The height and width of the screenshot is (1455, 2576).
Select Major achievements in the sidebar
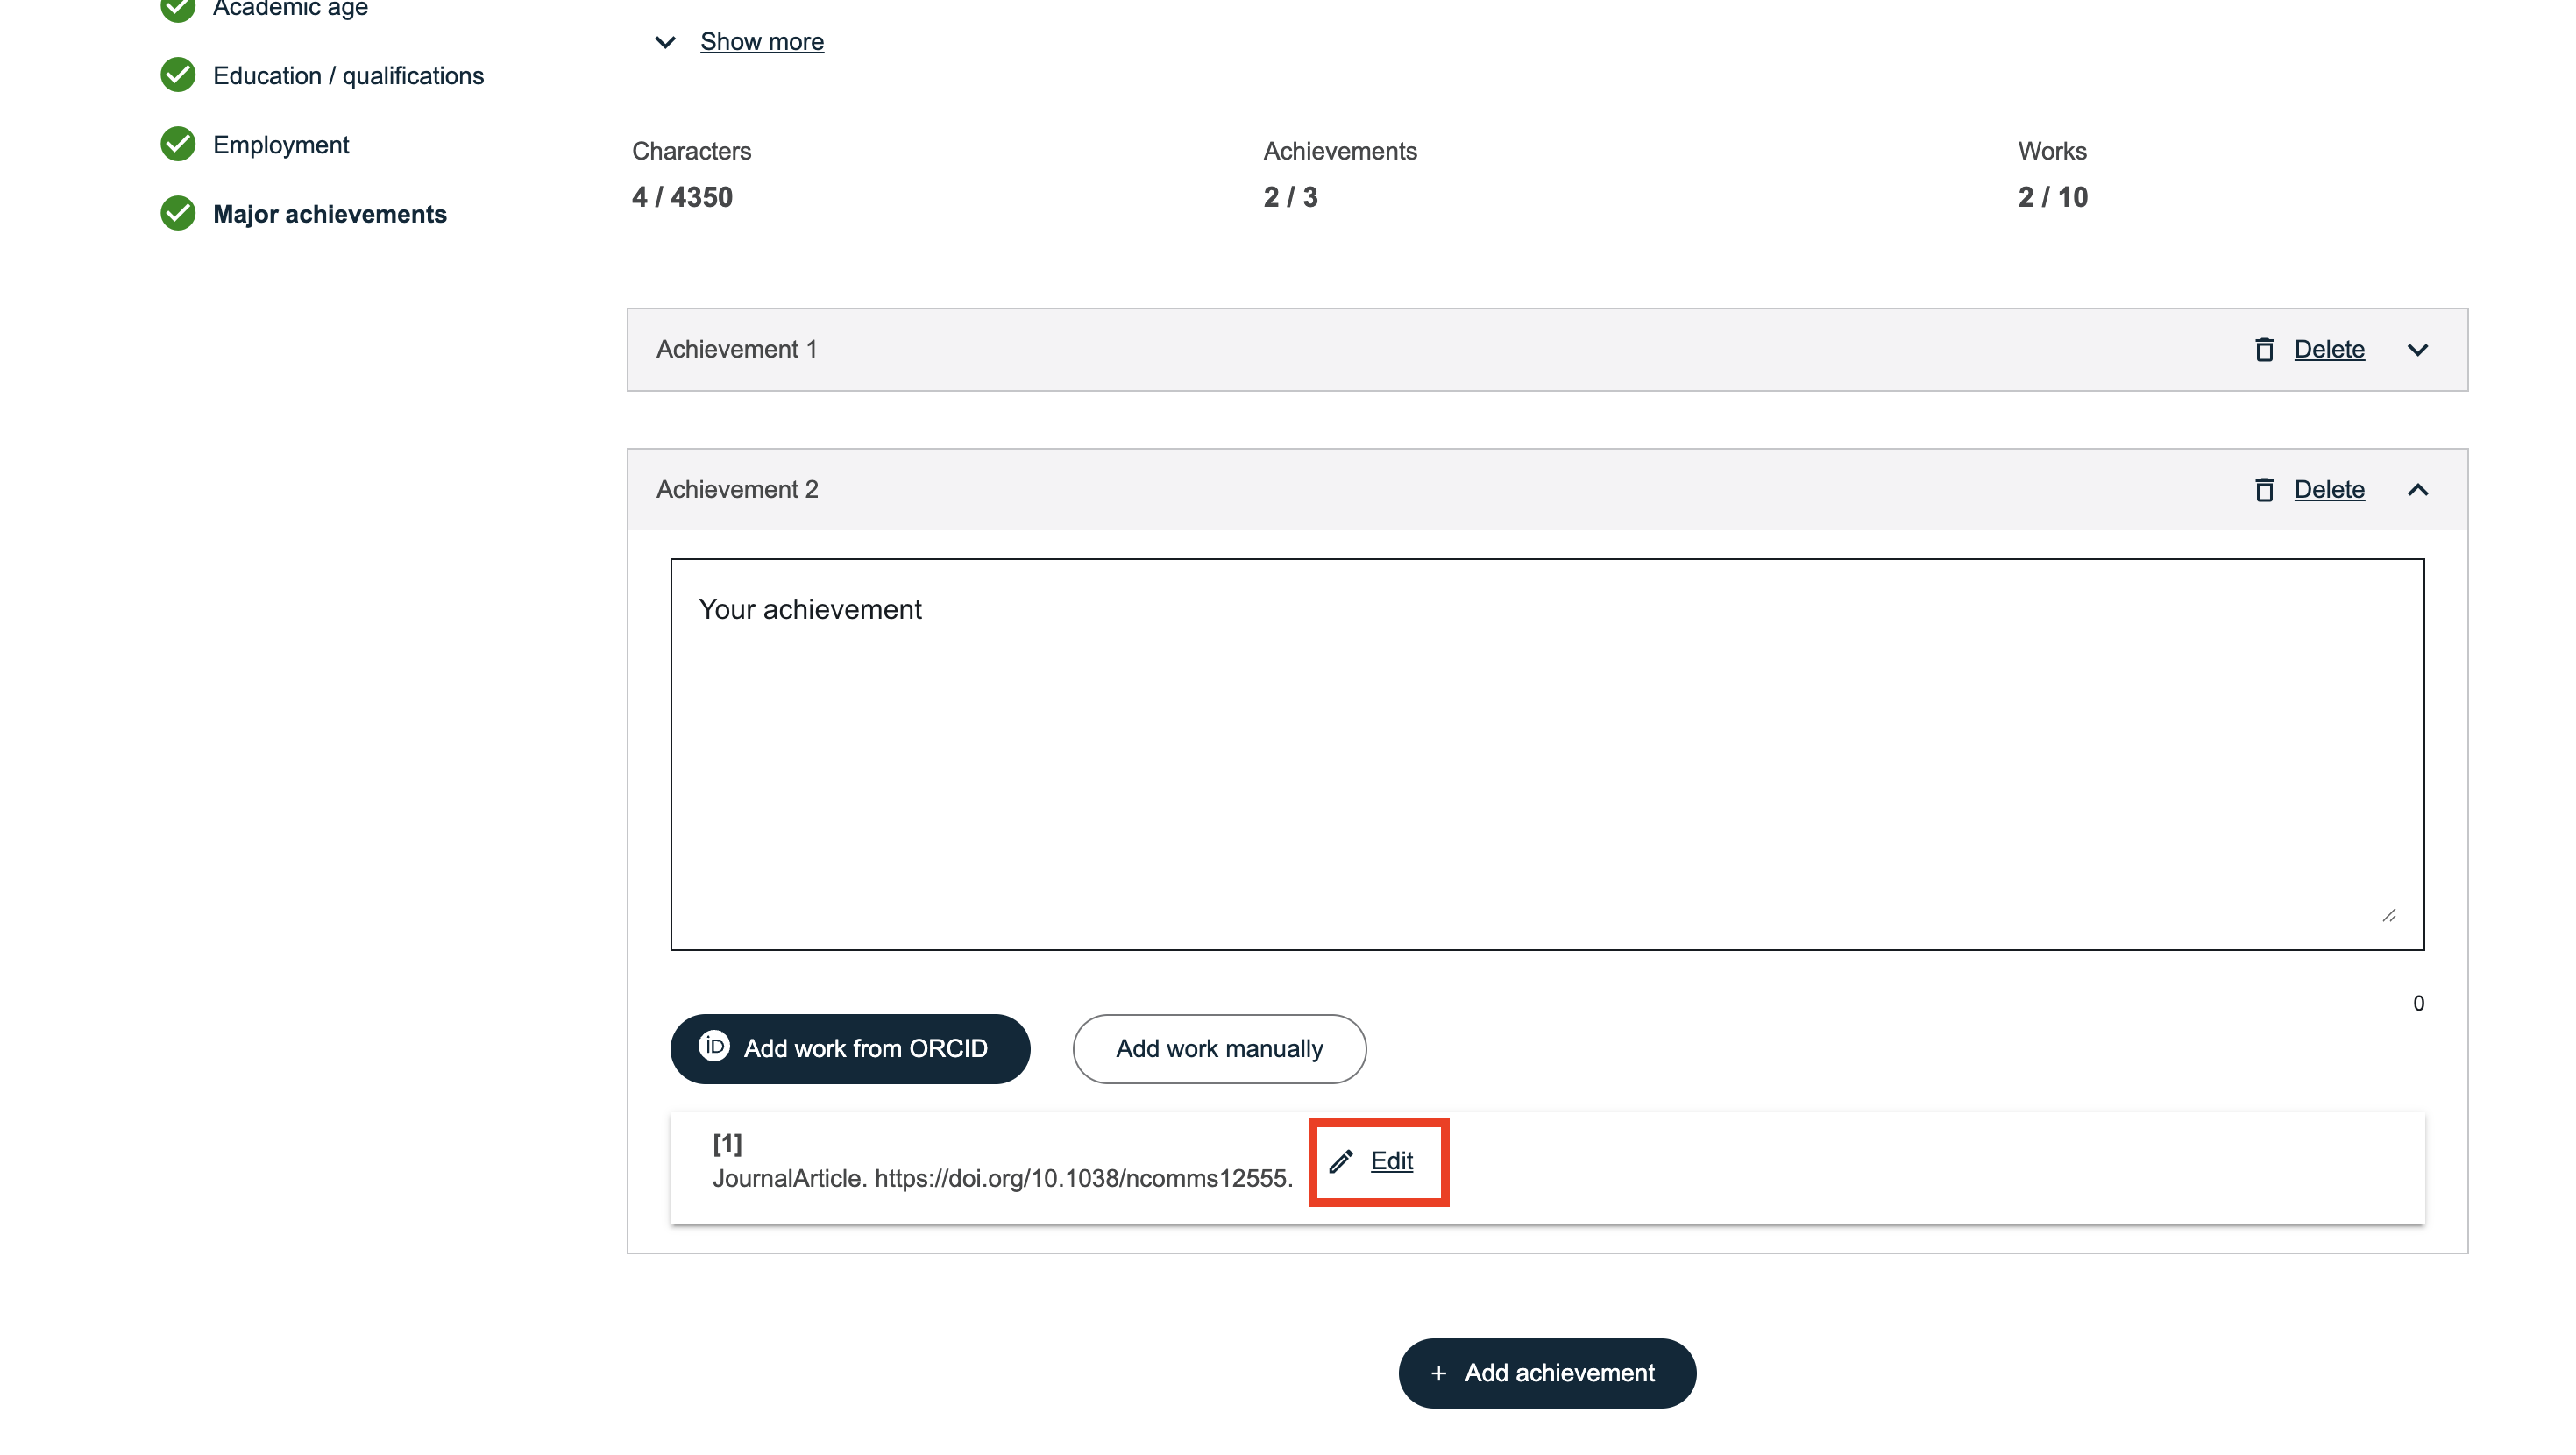329,214
